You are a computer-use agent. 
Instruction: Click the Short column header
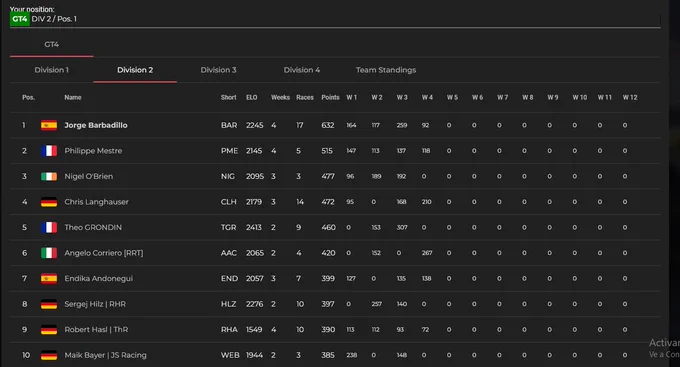tap(229, 97)
